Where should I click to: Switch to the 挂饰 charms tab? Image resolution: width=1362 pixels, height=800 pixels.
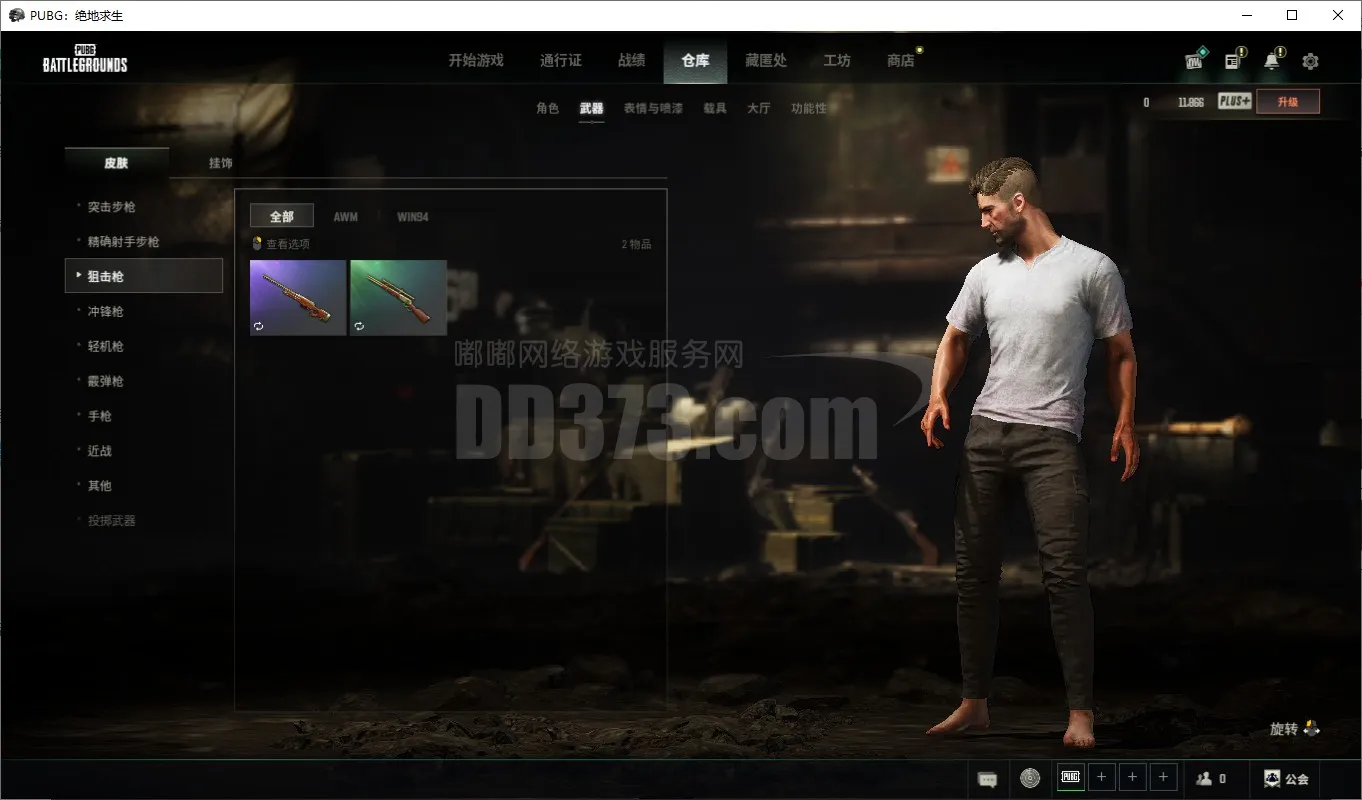coord(220,163)
